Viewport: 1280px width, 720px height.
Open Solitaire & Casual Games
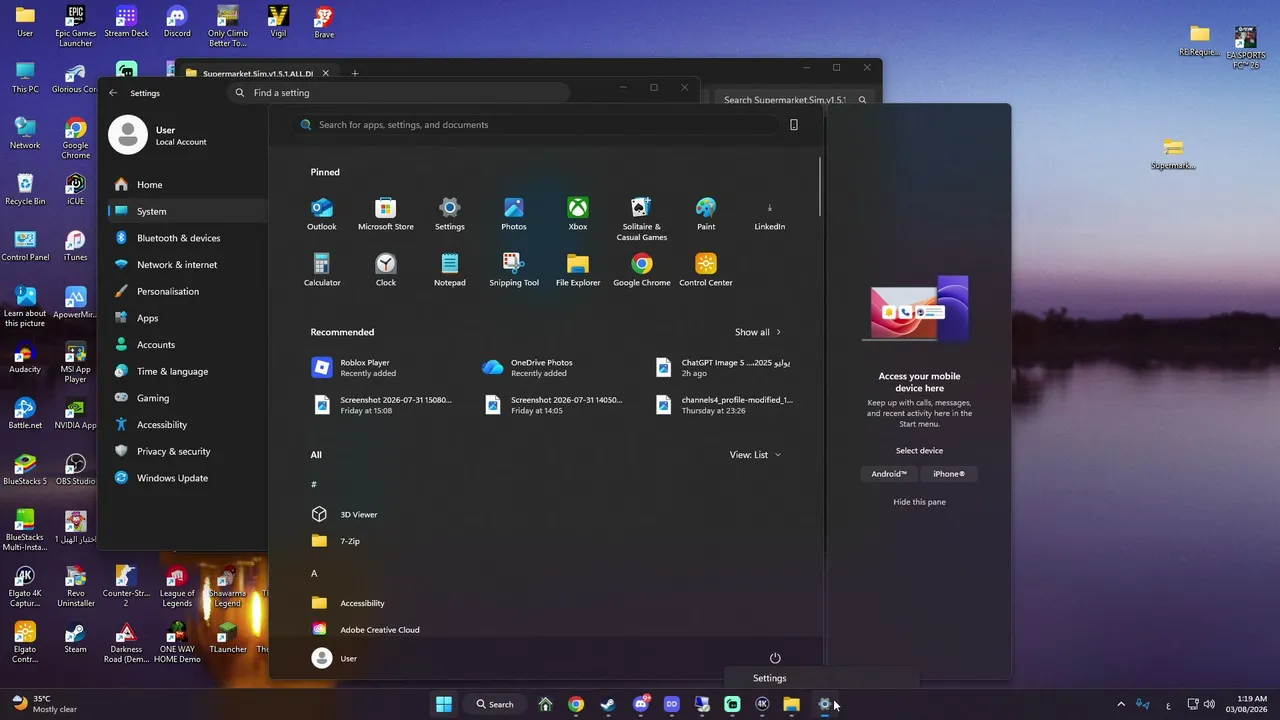pyautogui.click(x=641, y=219)
